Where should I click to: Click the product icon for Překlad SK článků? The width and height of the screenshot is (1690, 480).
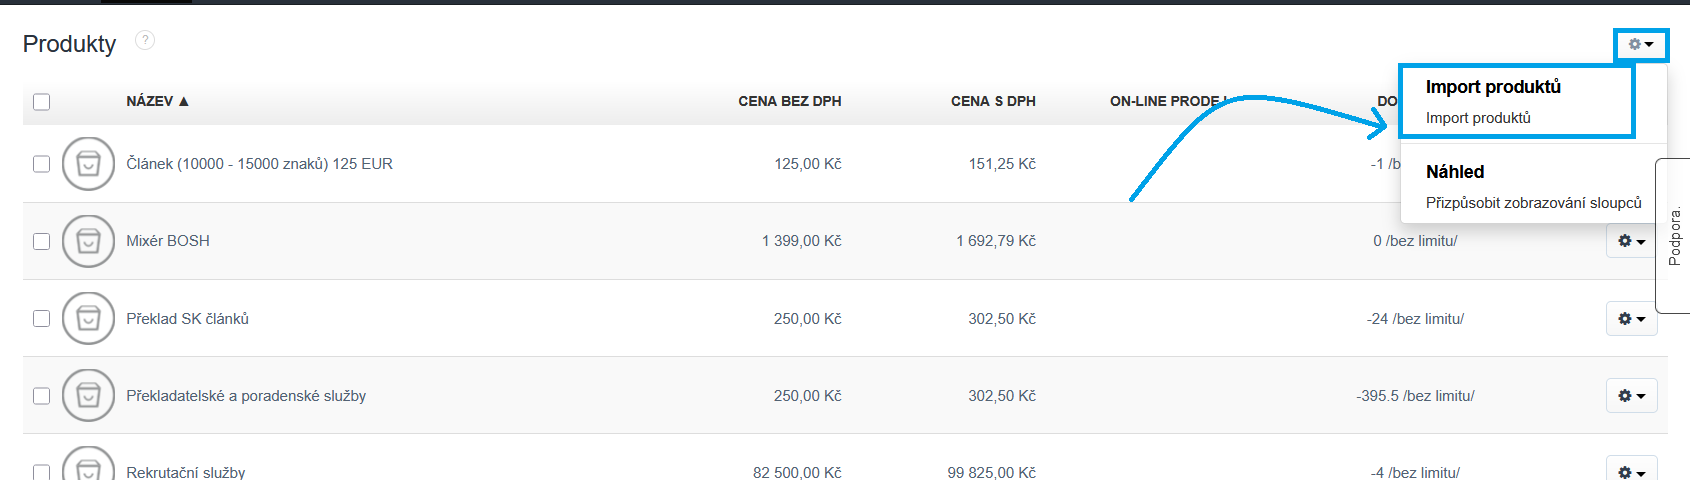[88, 318]
